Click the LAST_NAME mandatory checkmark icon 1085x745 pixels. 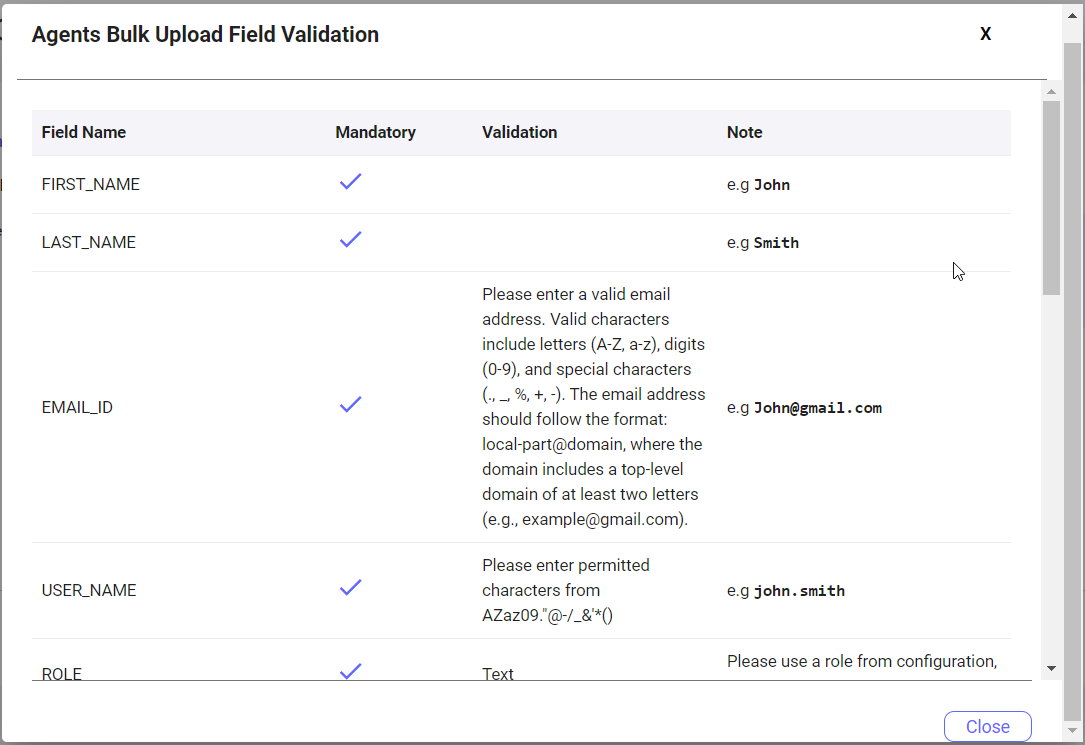(x=350, y=240)
